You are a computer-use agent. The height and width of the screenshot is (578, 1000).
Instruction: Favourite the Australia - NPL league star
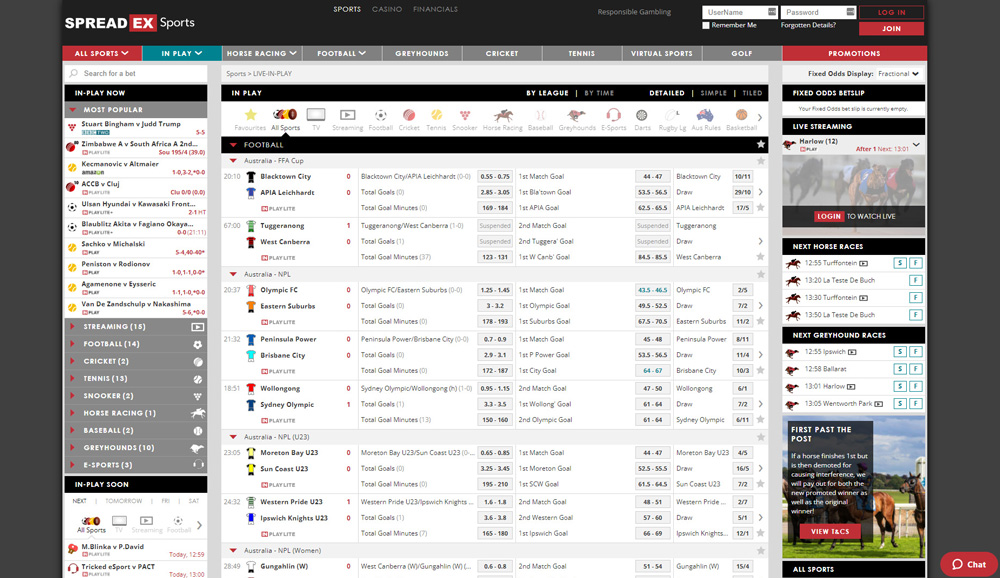click(x=760, y=274)
